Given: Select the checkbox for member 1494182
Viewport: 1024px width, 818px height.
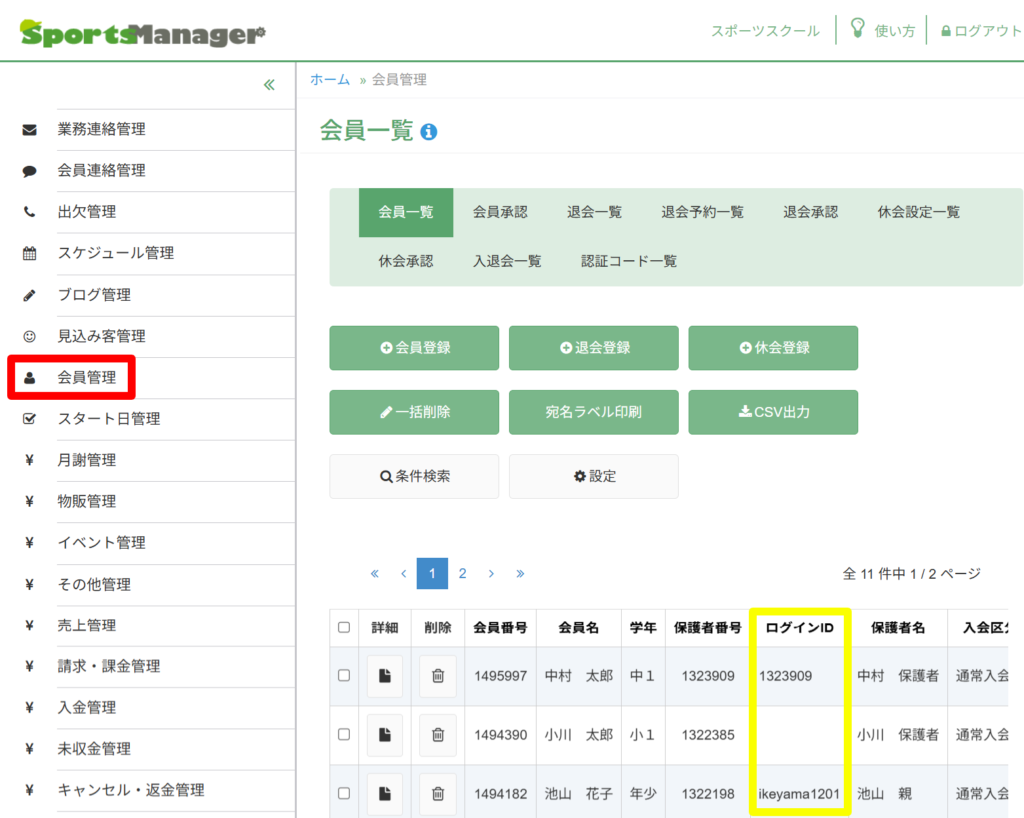Looking at the screenshot, I should [344, 793].
